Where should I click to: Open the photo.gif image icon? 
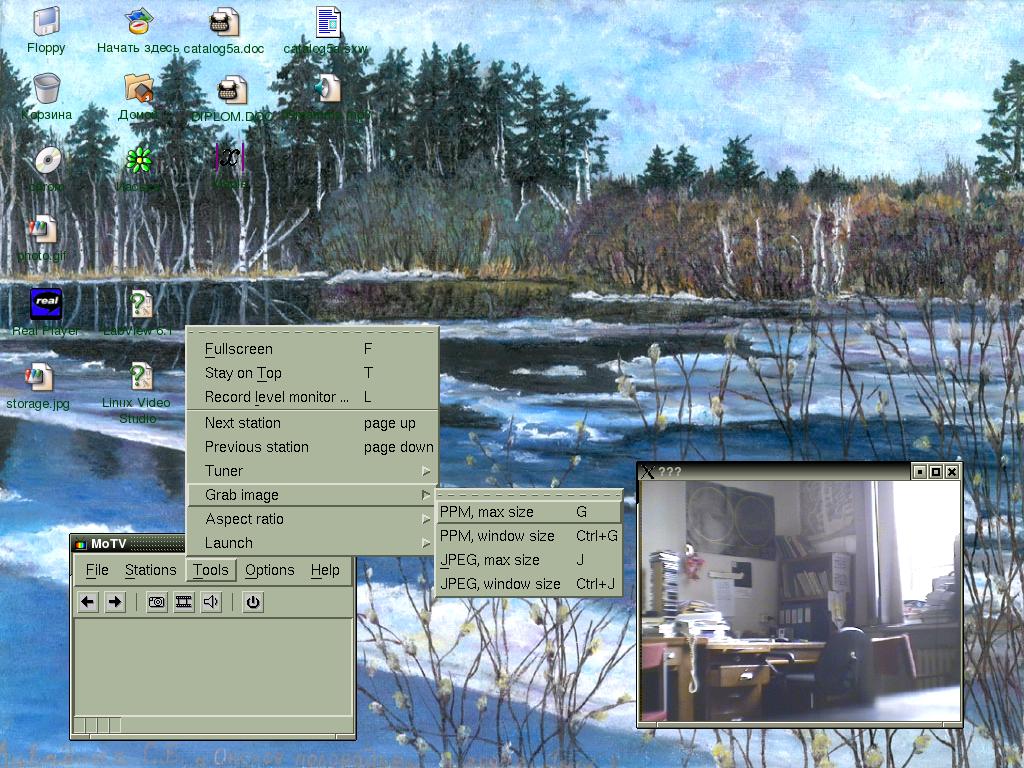(x=42, y=229)
